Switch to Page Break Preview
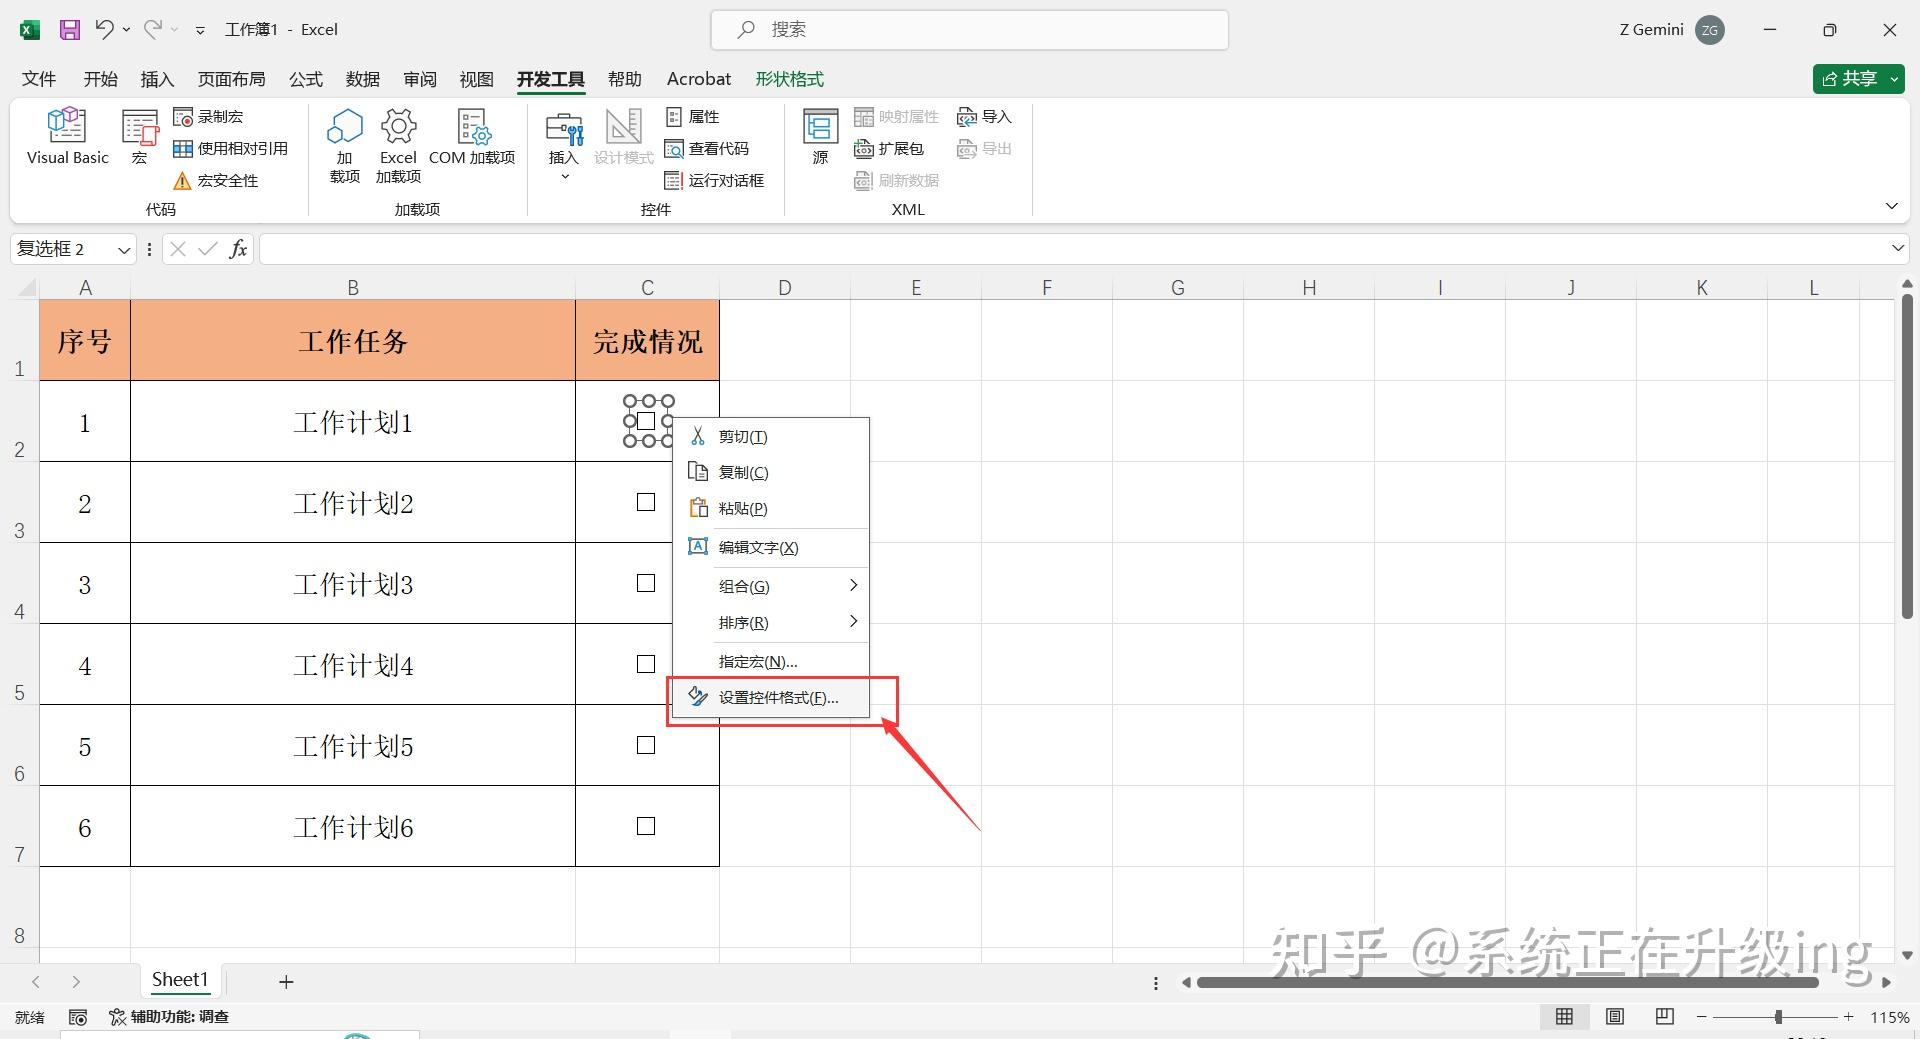Viewport: 1920px width, 1039px height. [x=1665, y=1017]
